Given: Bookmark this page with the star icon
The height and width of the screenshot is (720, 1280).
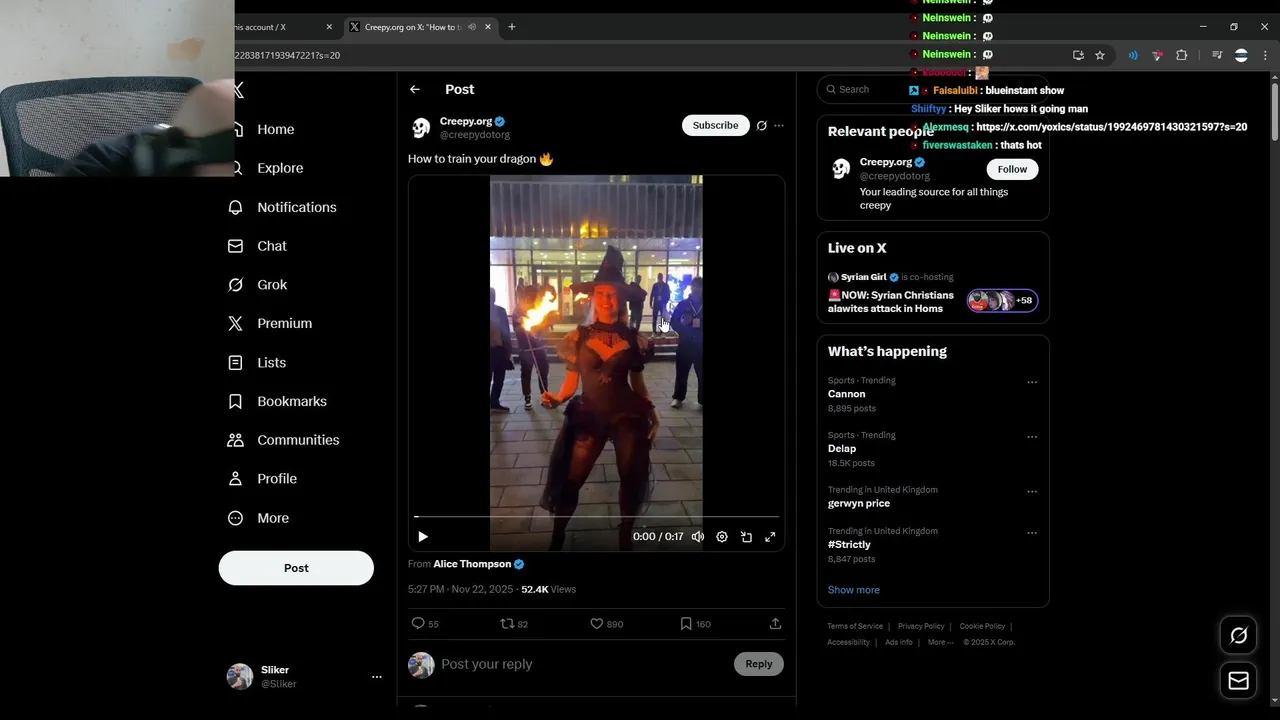Looking at the screenshot, I should [x=1100, y=55].
